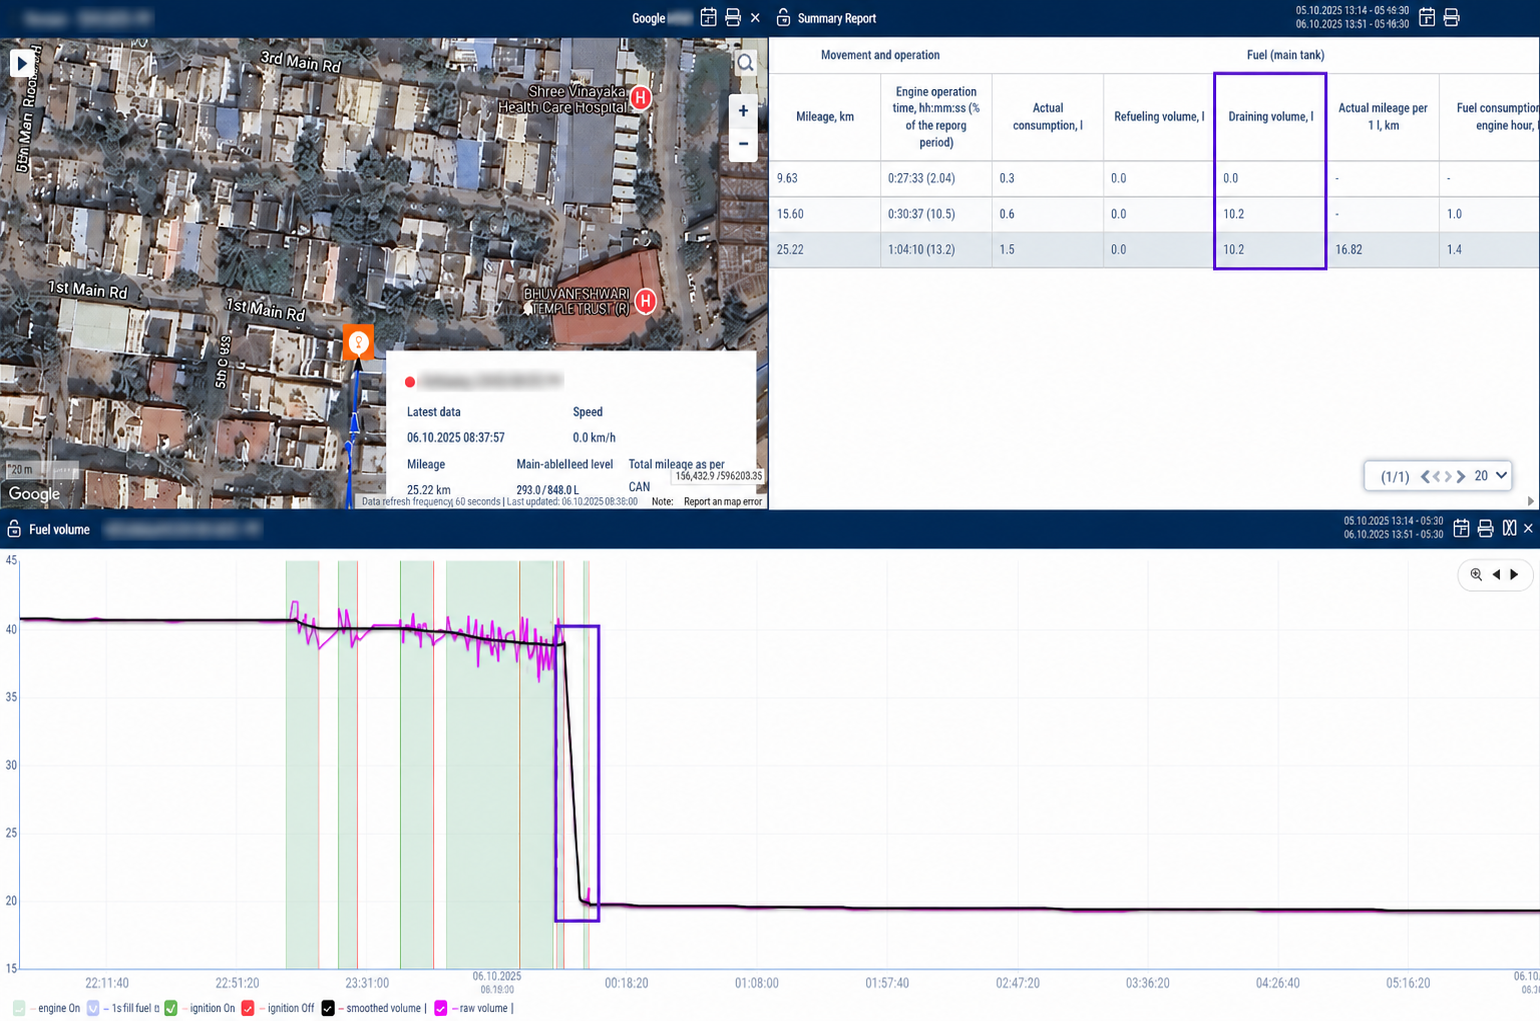Print the Summary Report

click(1451, 17)
